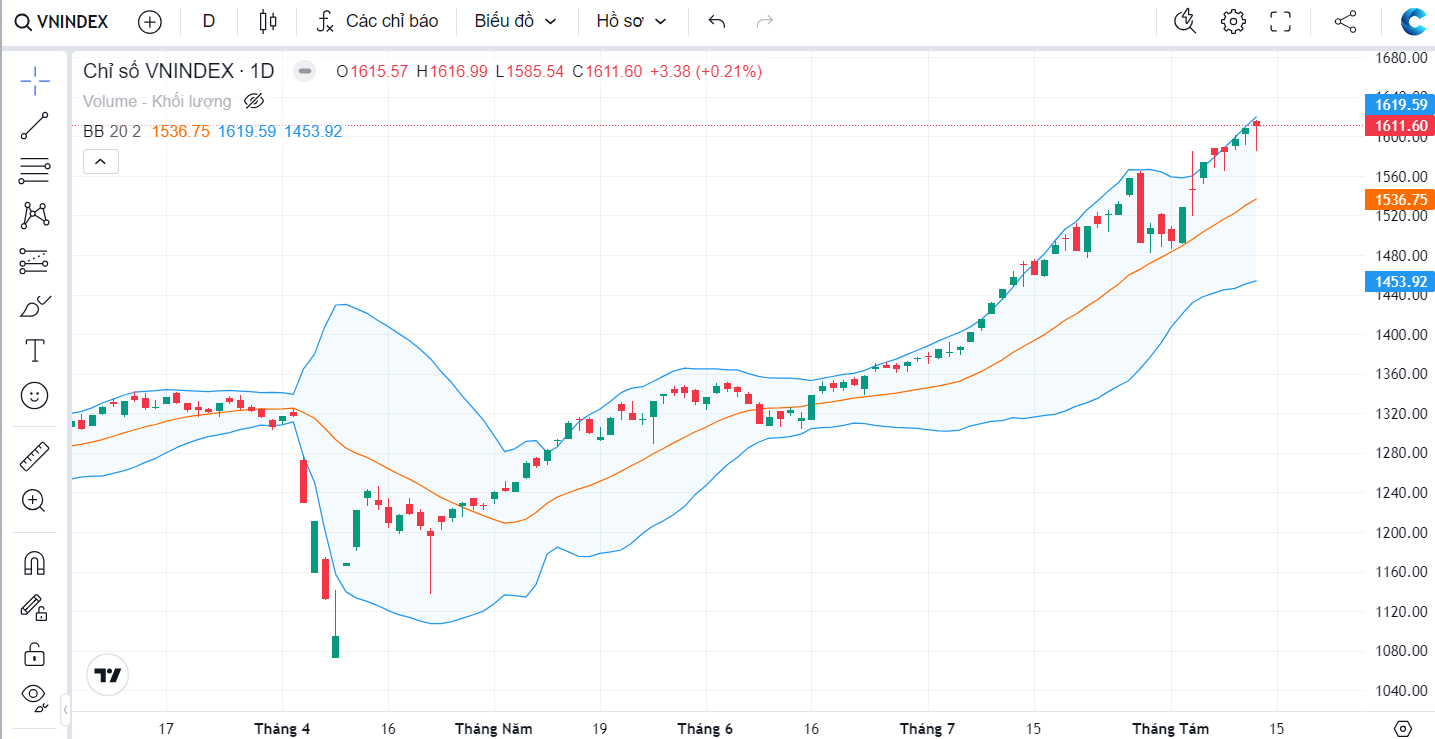The height and width of the screenshot is (739, 1435).
Task: Open the emoji icons tool
Action: (x=35, y=396)
